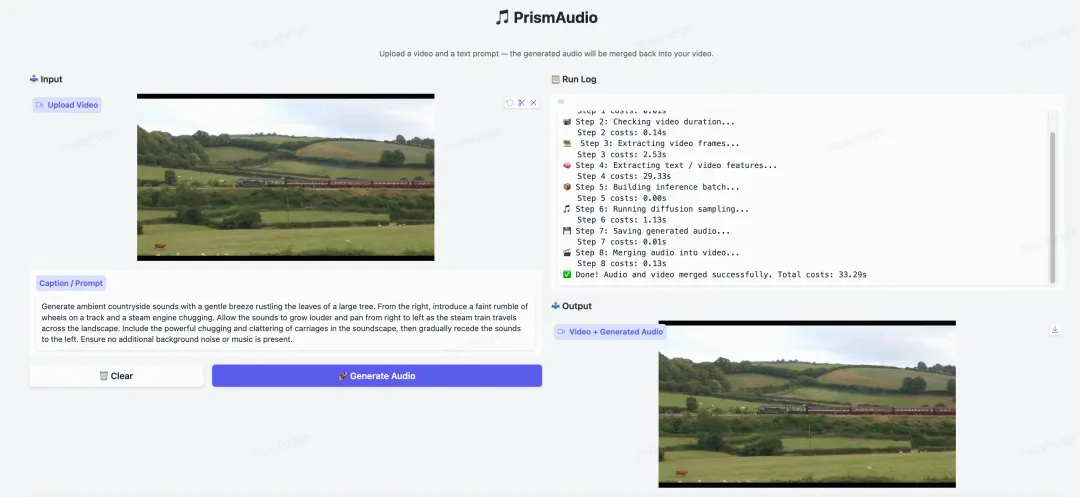Click log line 'Step 3 costs: 2.53s'
This screenshot has height=497, width=1080.
tap(622, 154)
